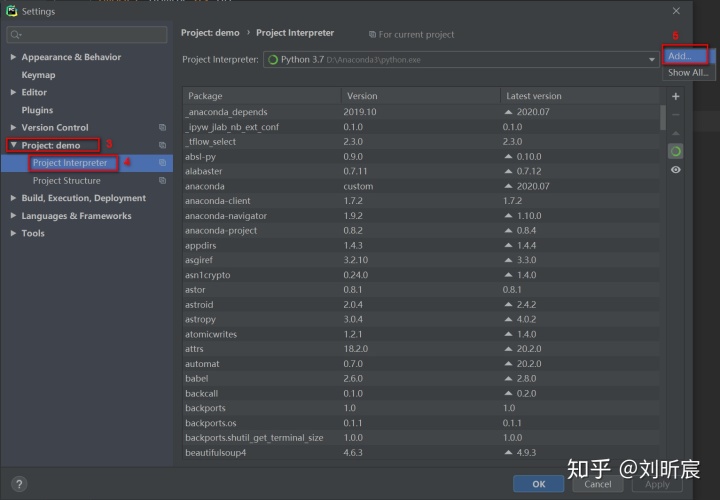Screen dimensions: 720x500
Task: Click upgrade arrow for anaconda-navigator latest version
Action: tap(508, 215)
